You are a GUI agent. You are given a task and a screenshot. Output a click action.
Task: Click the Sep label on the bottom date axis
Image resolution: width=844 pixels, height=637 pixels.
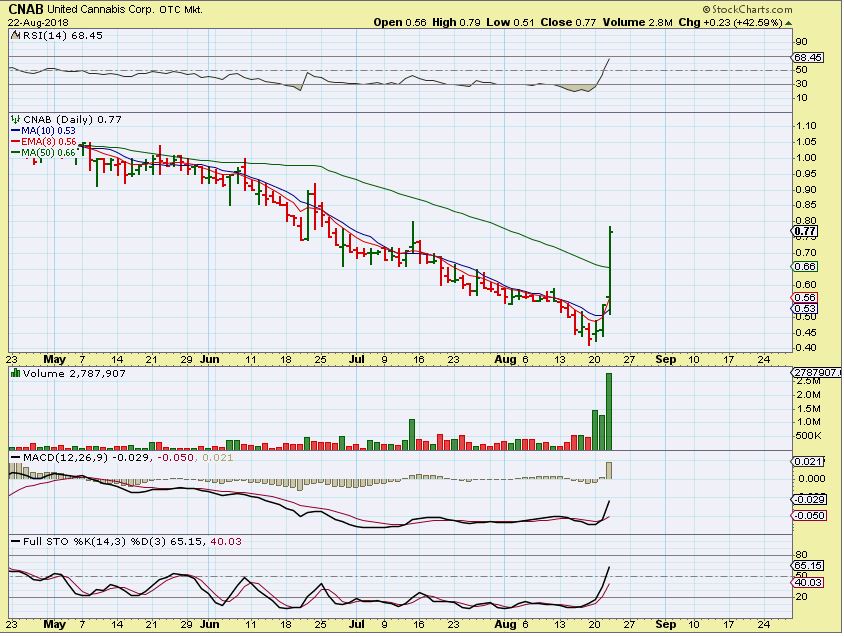click(666, 625)
